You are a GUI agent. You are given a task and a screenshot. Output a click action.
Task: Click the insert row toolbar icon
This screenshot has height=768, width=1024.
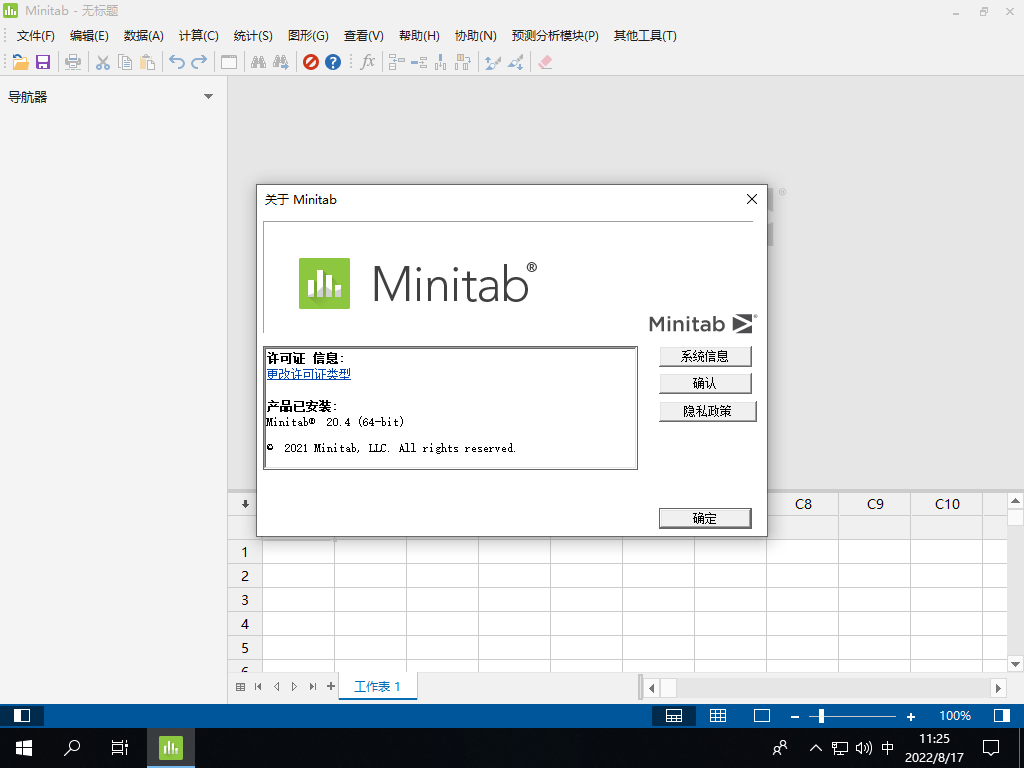pos(419,62)
